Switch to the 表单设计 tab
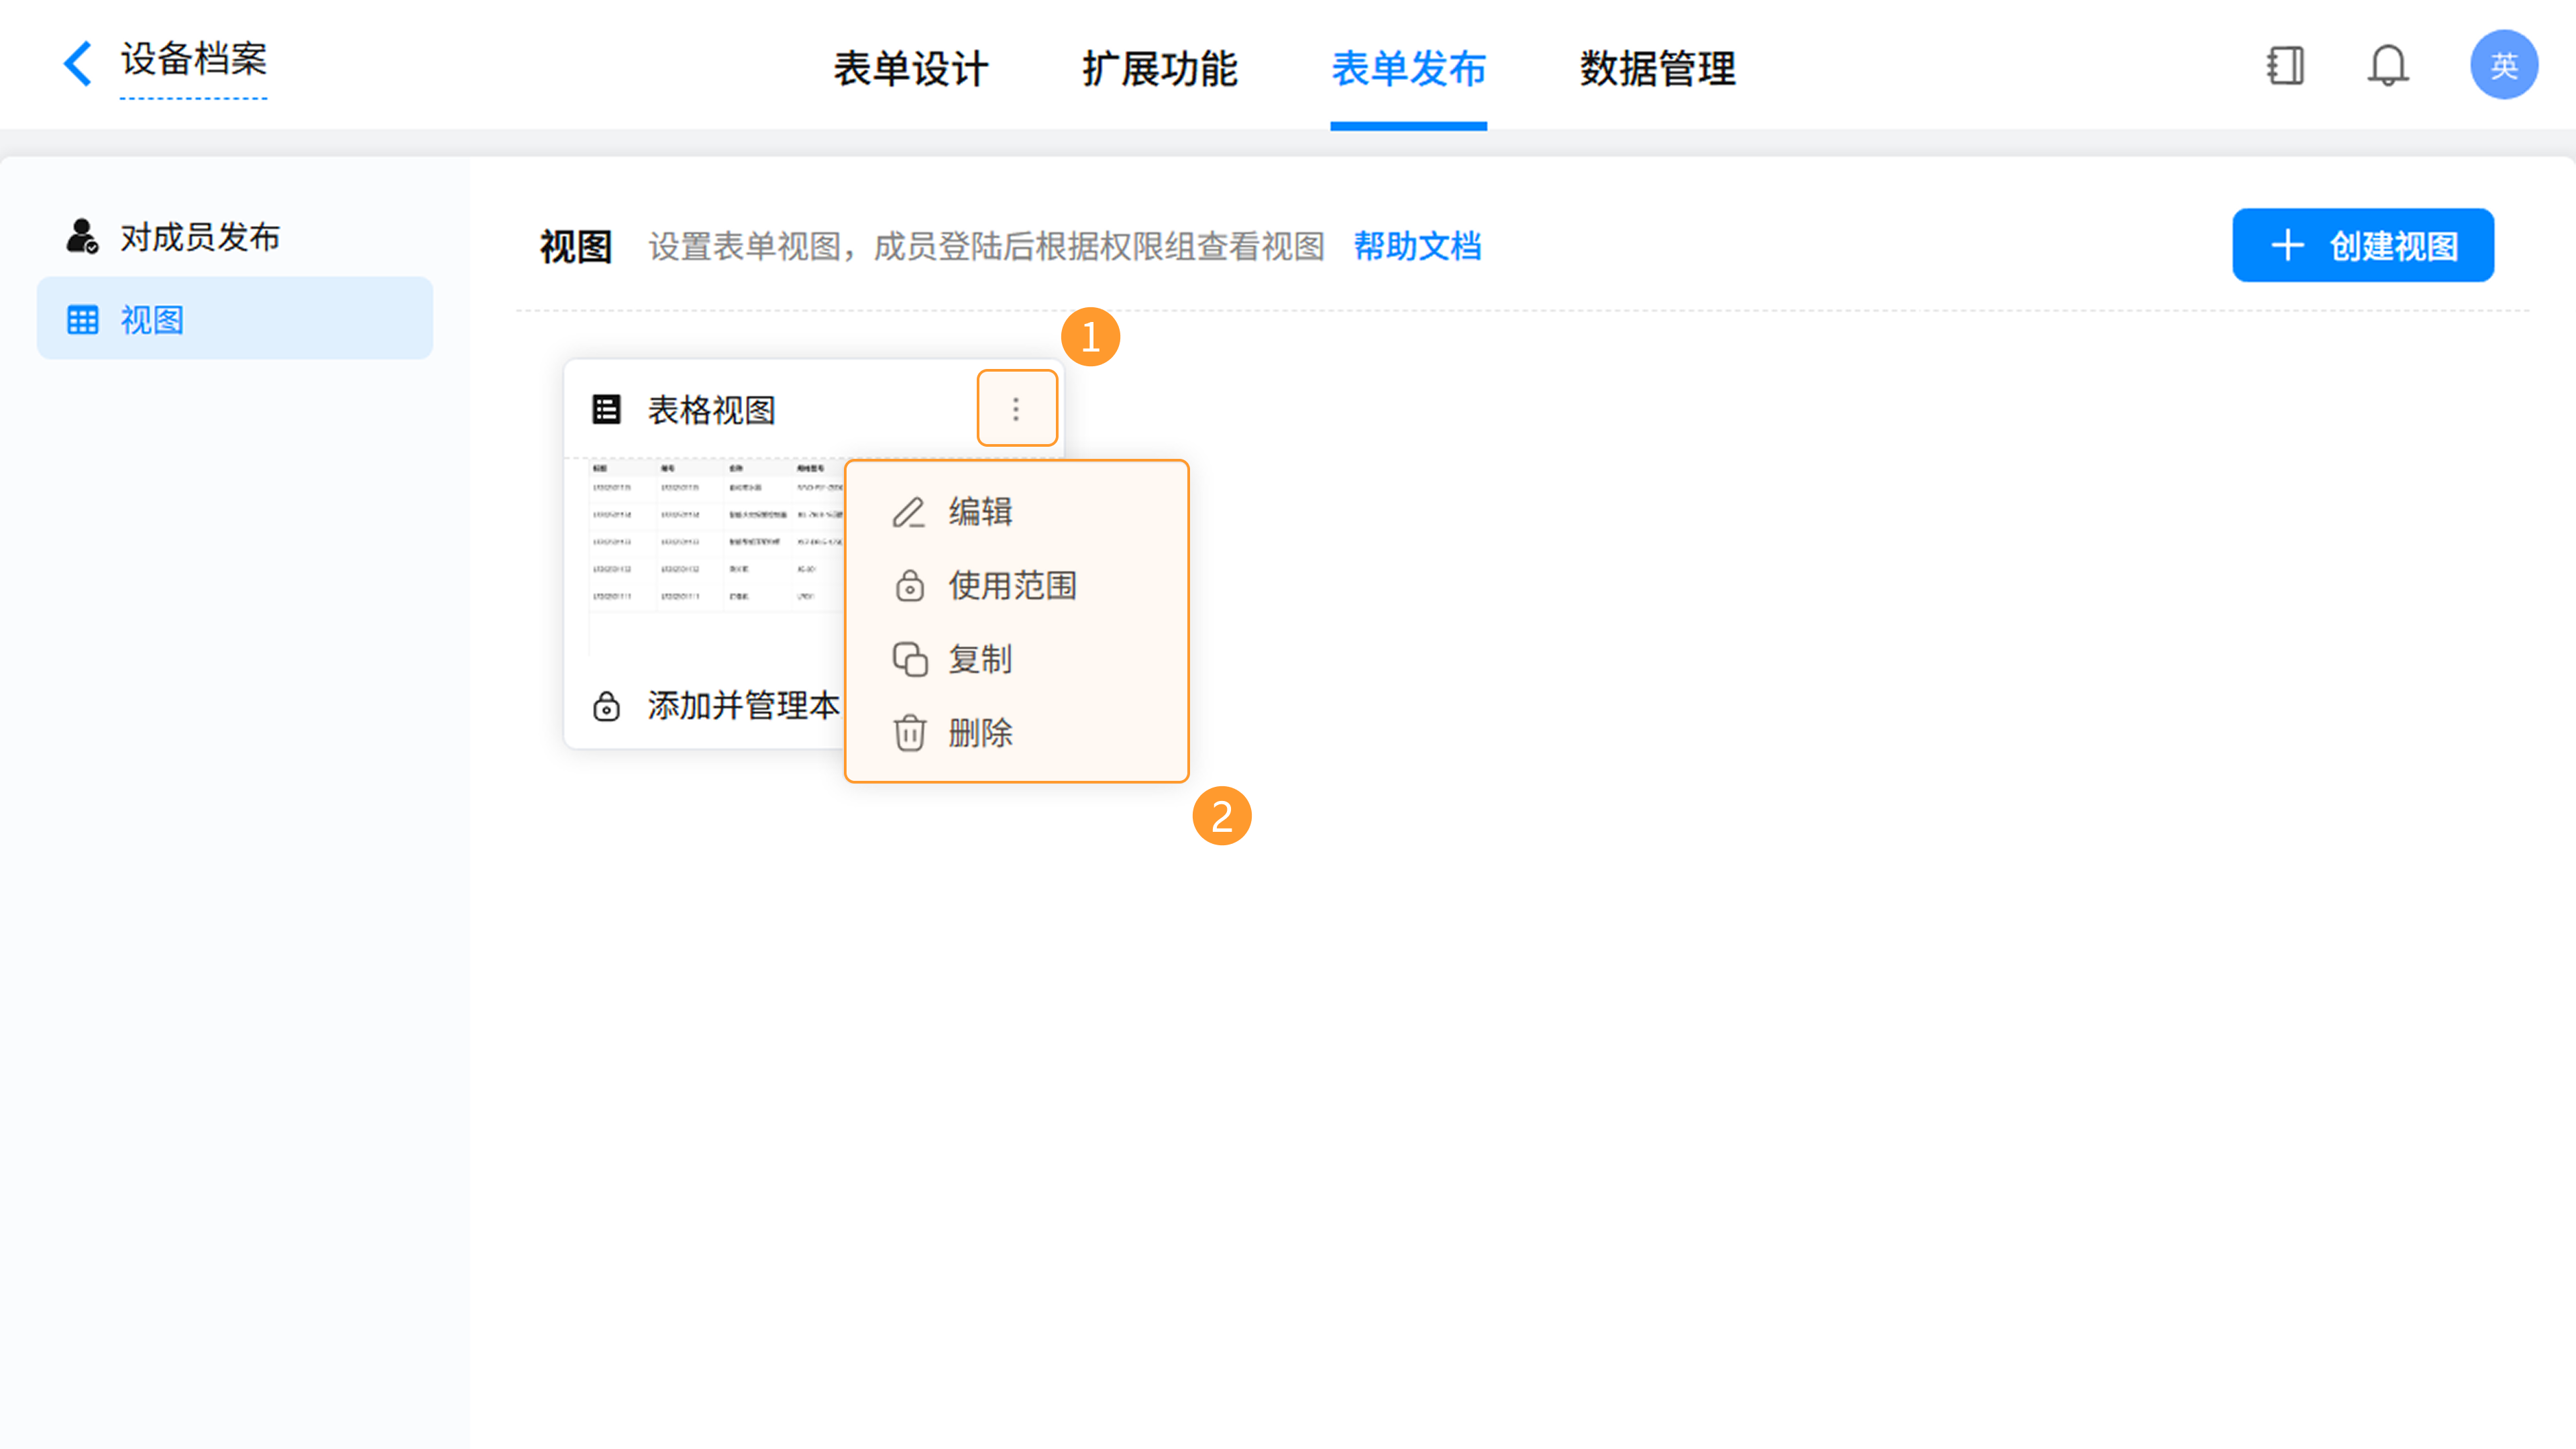2576x1449 pixels. click(910, 68)
